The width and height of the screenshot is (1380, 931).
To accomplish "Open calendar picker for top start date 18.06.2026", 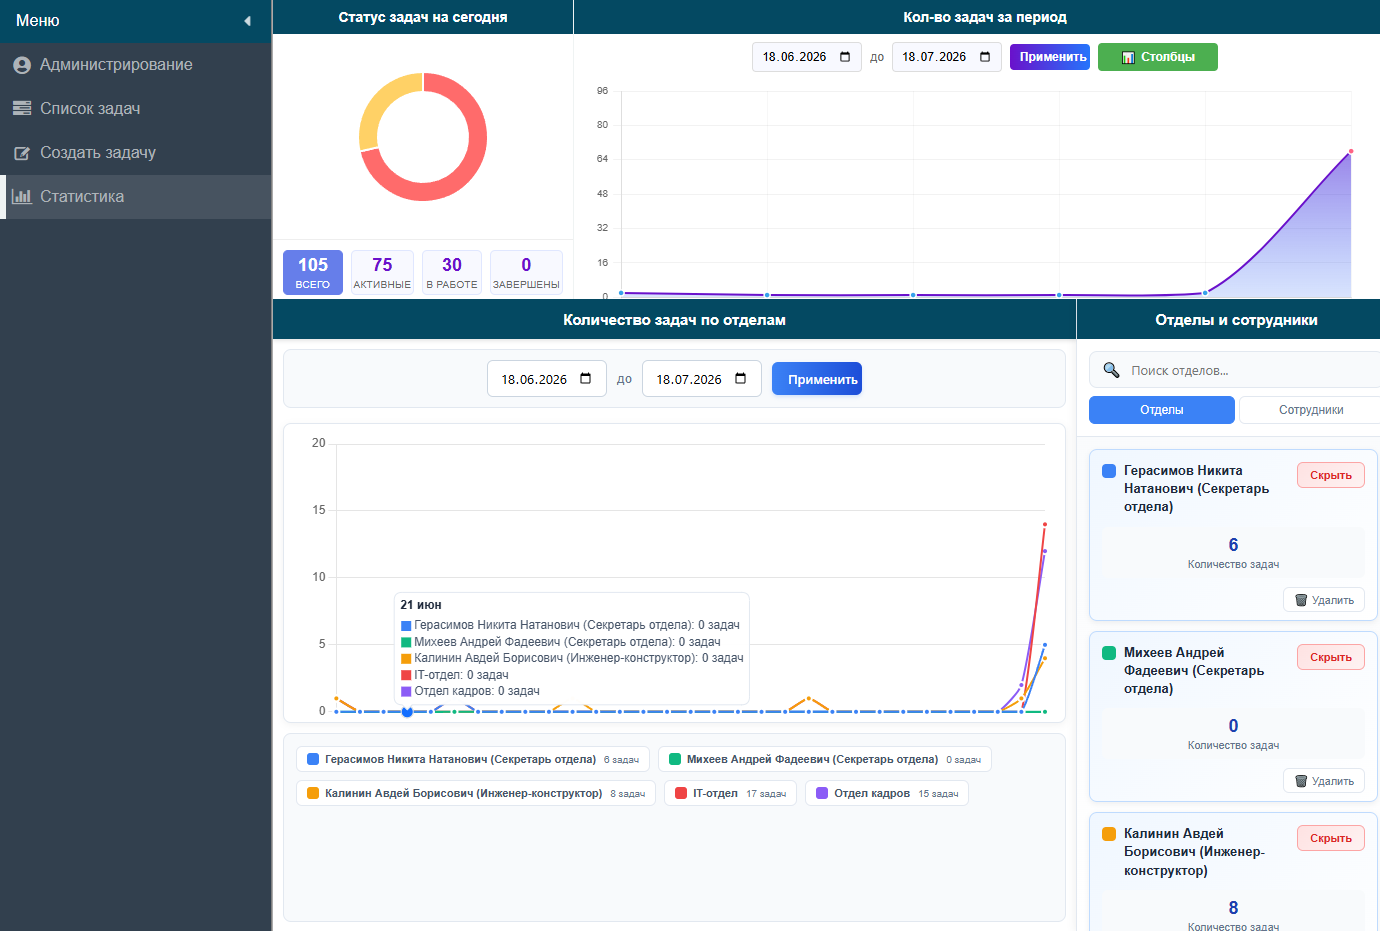I will click(845, 57).
